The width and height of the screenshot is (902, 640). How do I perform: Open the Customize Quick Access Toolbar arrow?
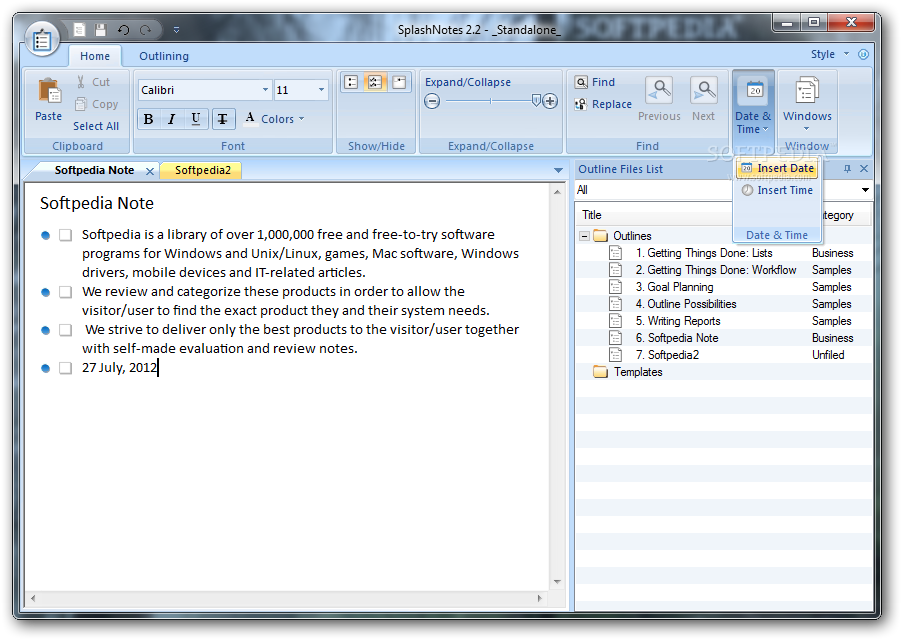(177, 29)
